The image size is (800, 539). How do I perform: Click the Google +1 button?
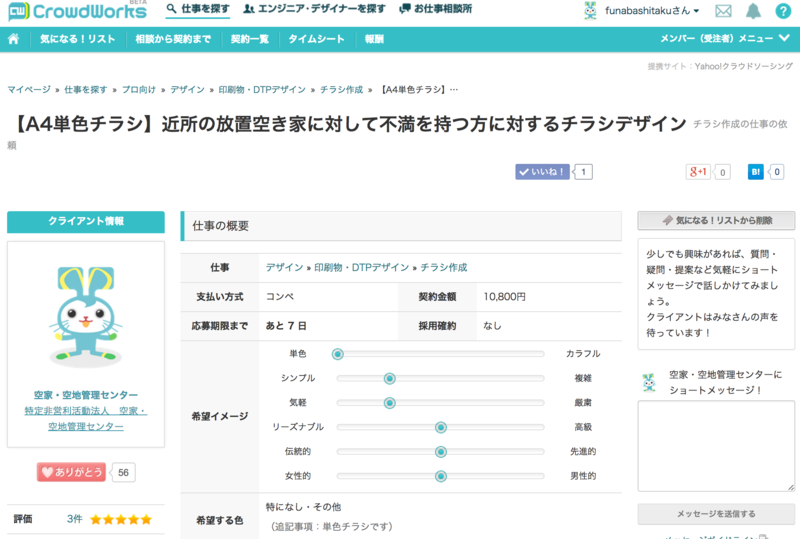698,172
